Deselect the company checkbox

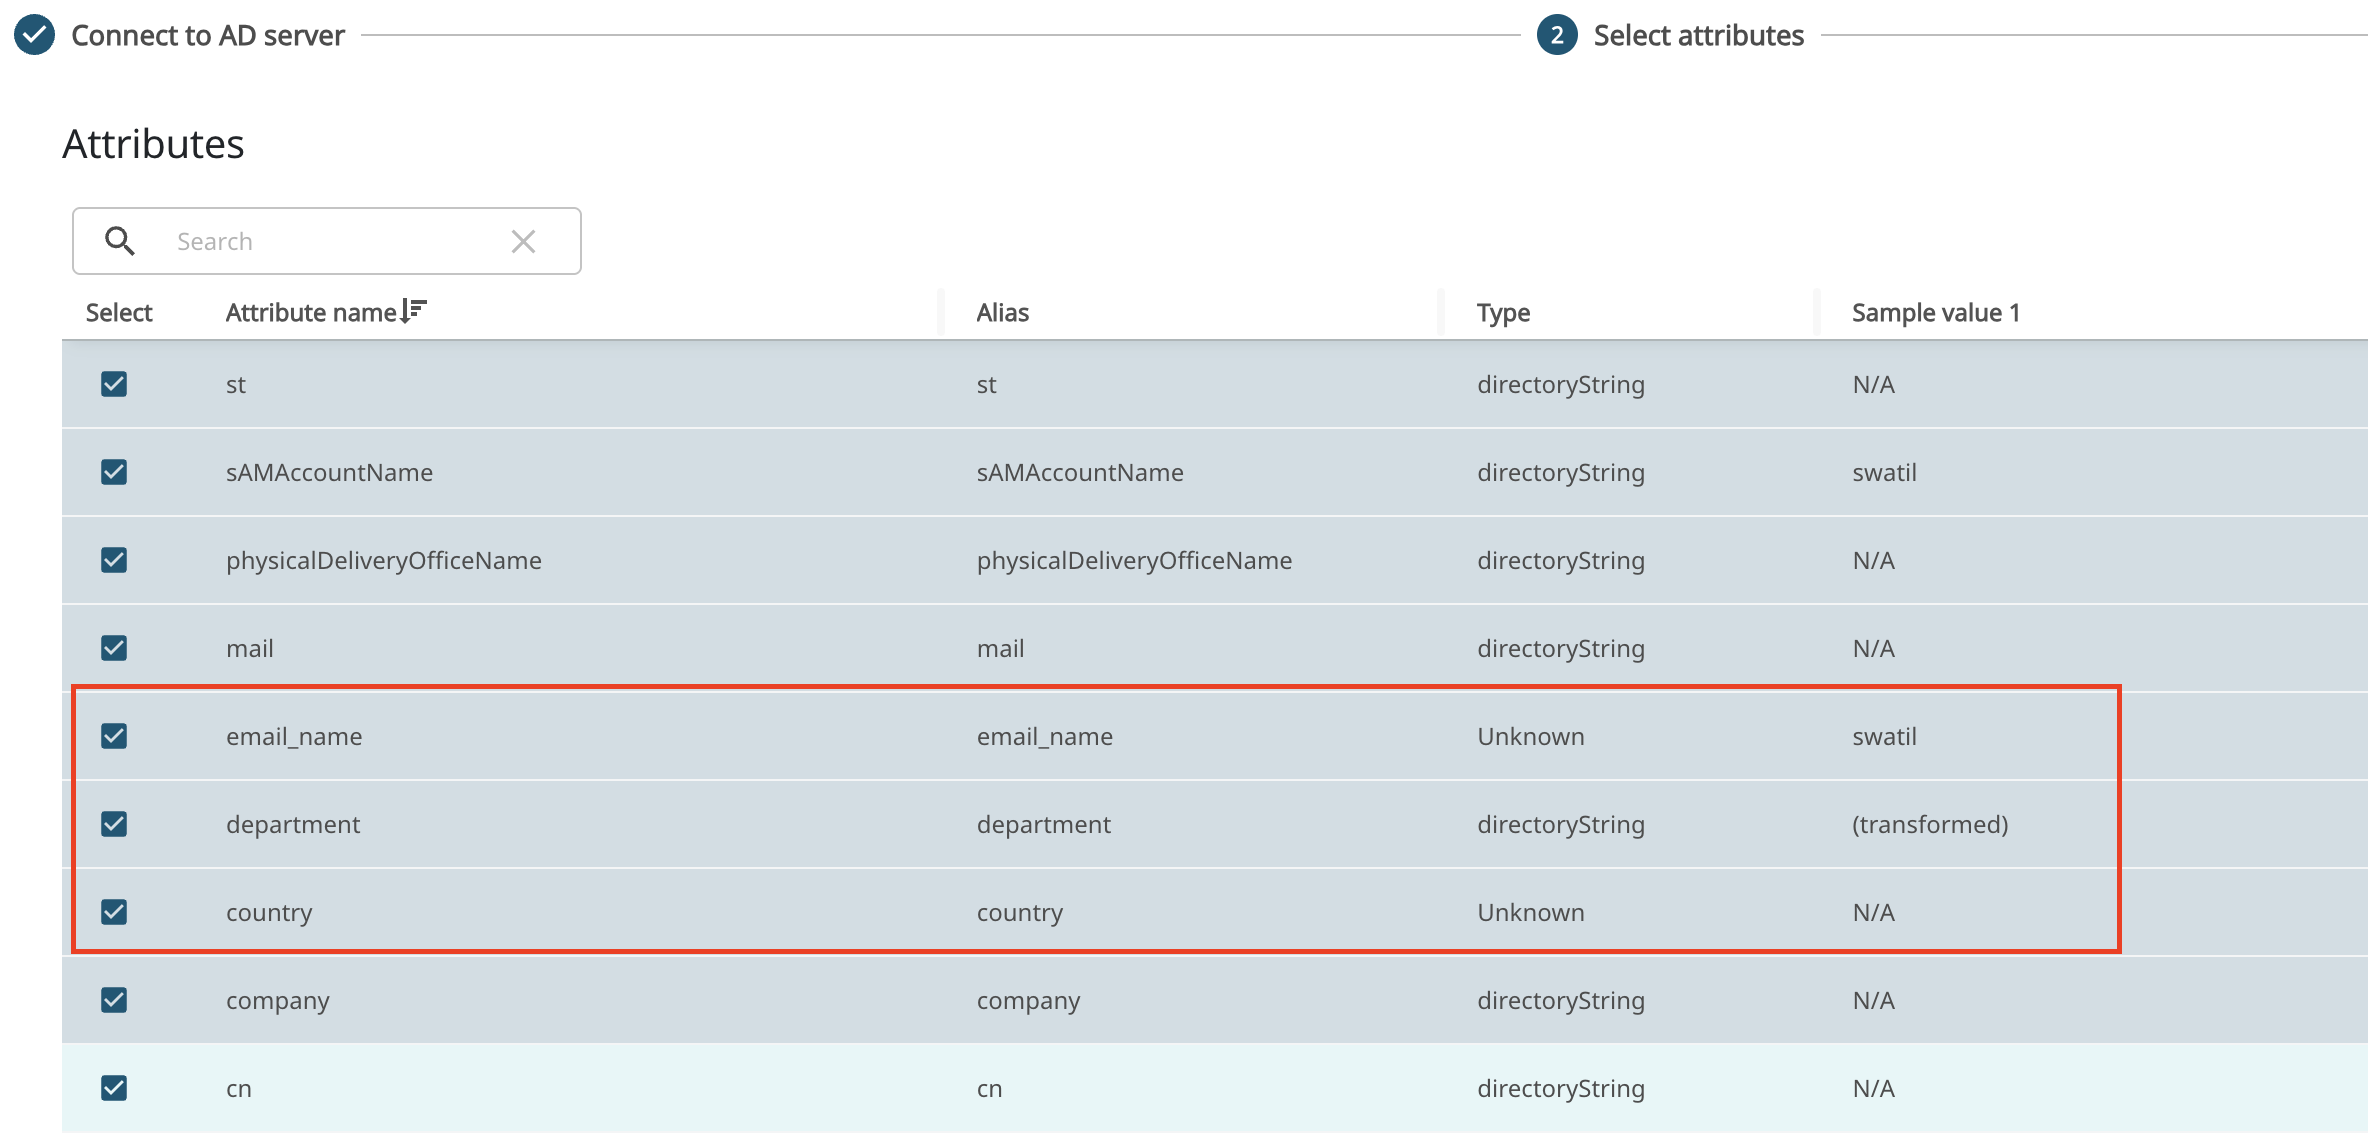pos(114,1000)
